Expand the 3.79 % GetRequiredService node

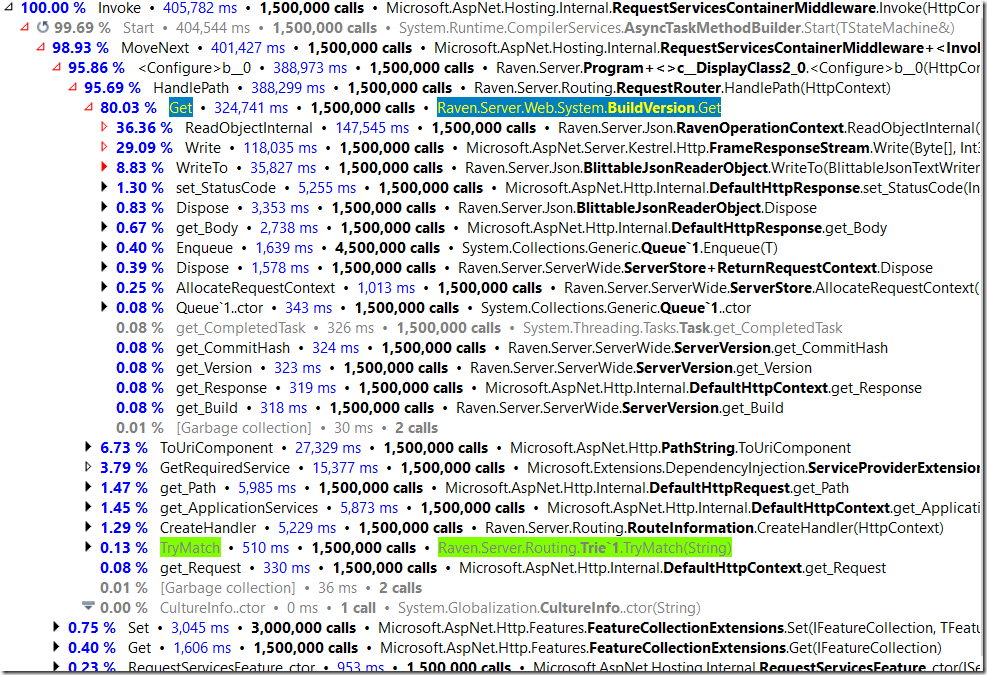click(89, 467)
